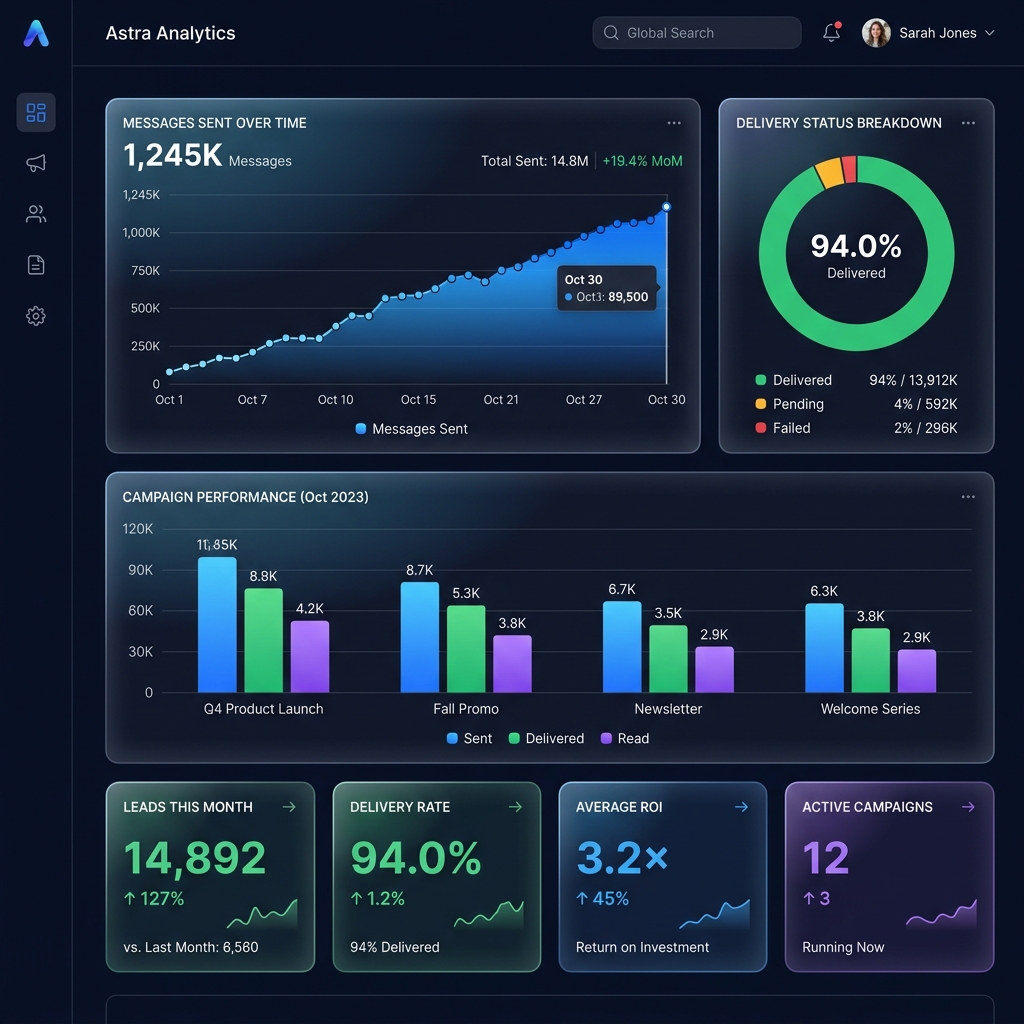This screenshot has width=1024, height=1024.
Task: Click the 'Oct 15' x-axis label
Action: 418,400
